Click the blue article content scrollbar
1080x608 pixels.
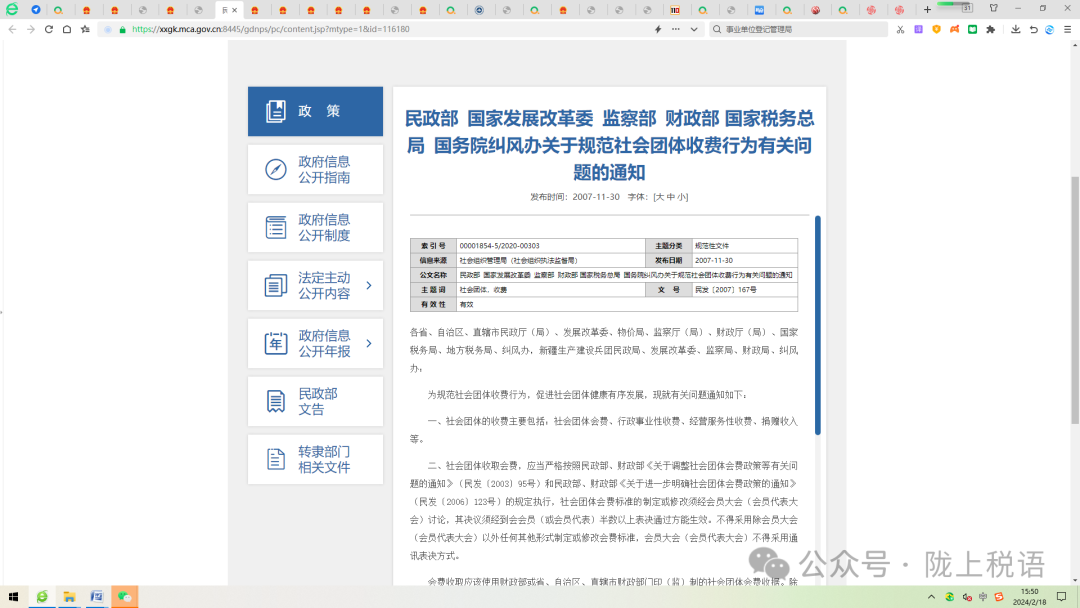coord(818,325)
